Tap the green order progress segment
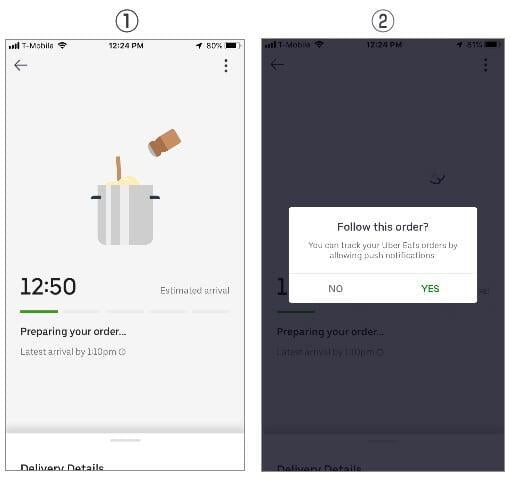The height and width of the screenshot is (480, 510). [39, 311]
